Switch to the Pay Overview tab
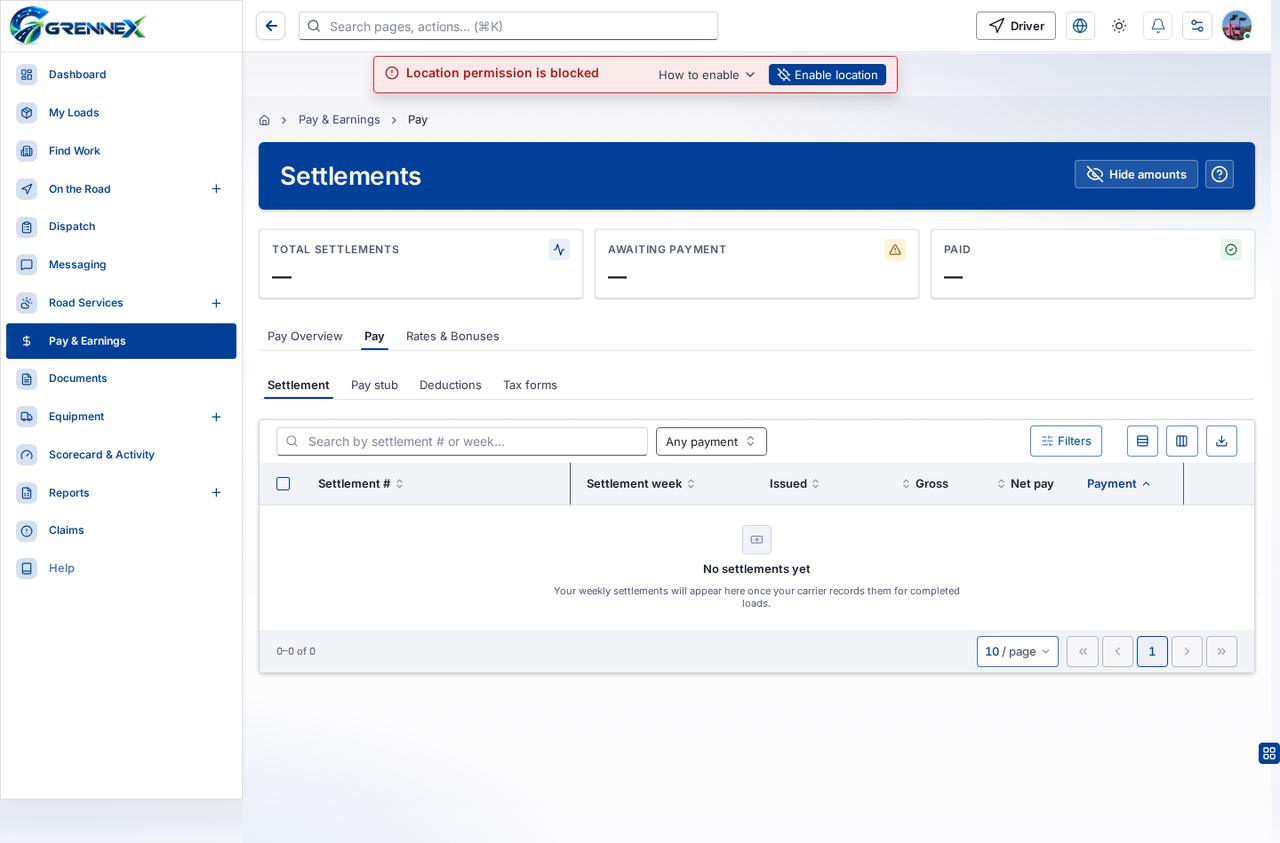The width and height of the screenshot is (1280, 843). coord(305,336)
